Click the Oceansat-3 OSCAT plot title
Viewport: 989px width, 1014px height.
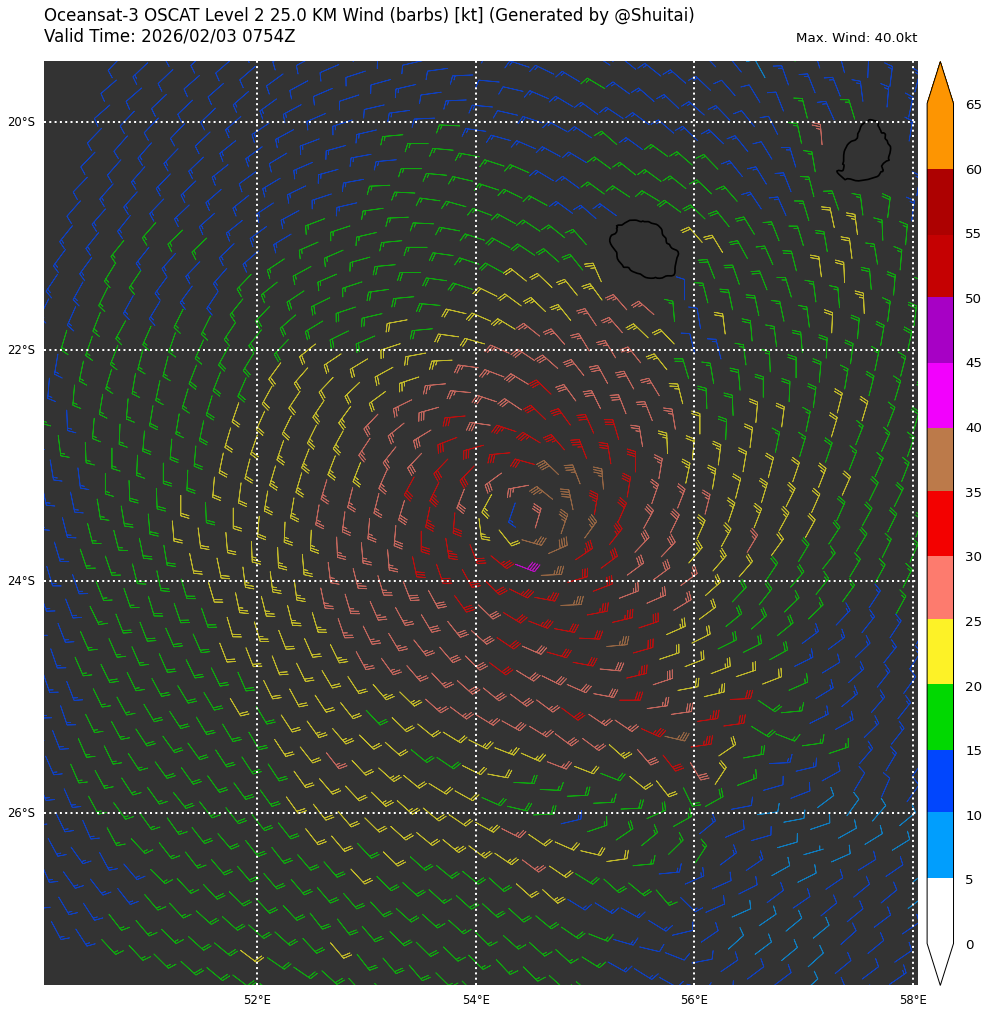[368, 15]
